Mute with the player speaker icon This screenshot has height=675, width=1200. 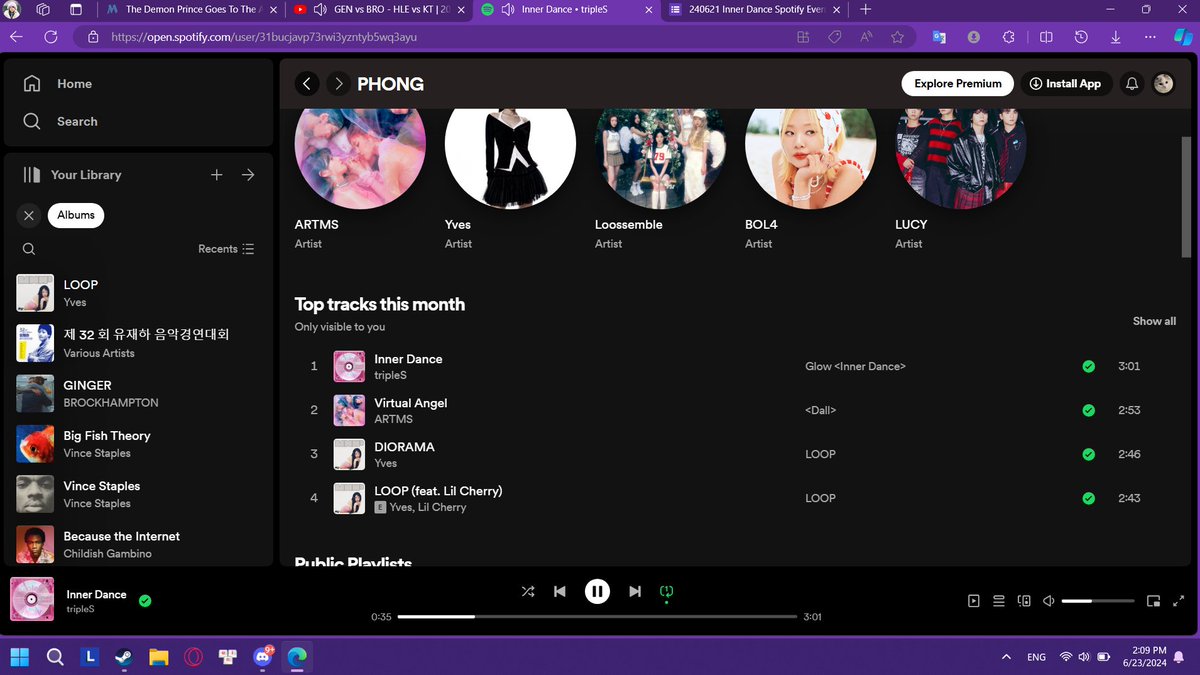(1049, 601)
